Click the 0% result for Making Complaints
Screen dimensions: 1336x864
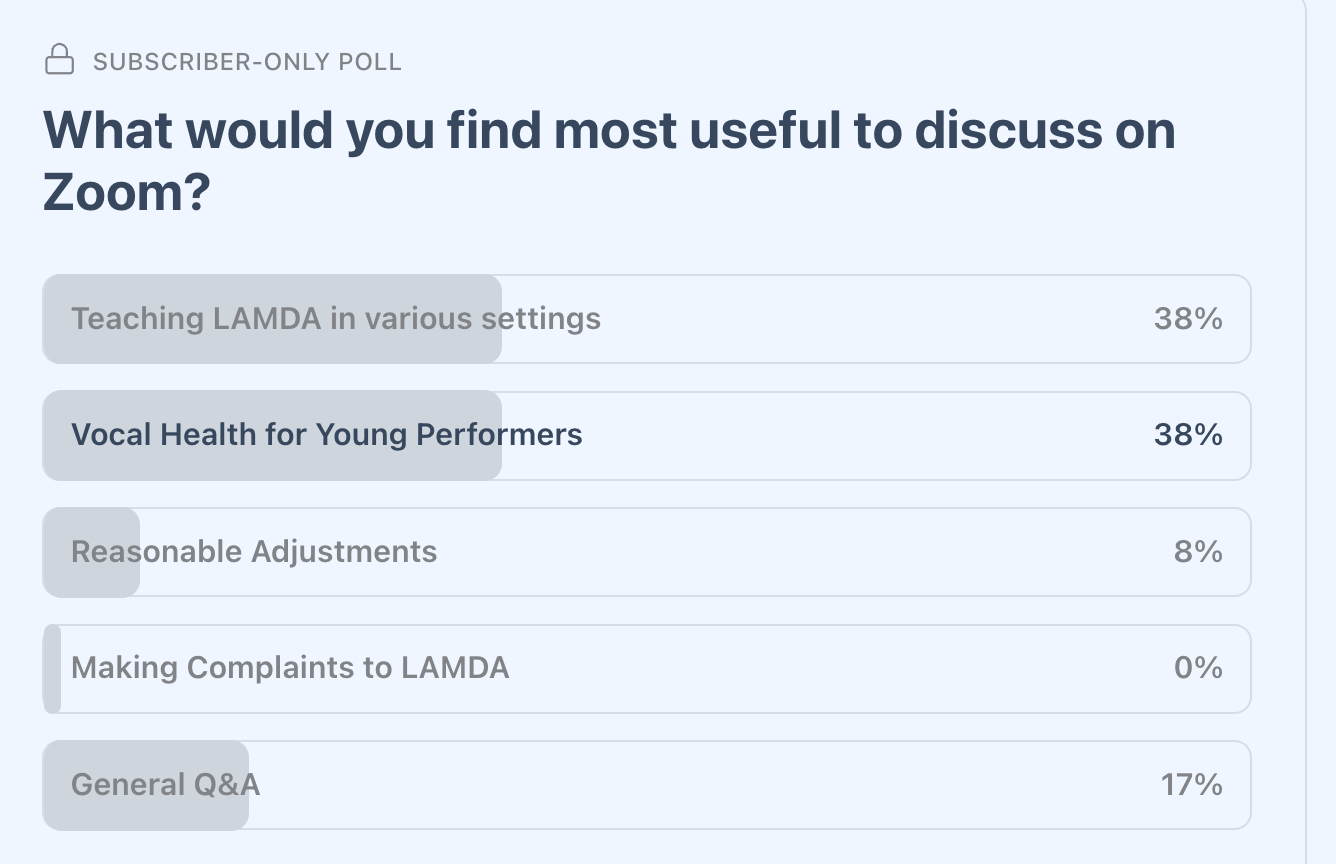click(1198, 668)
